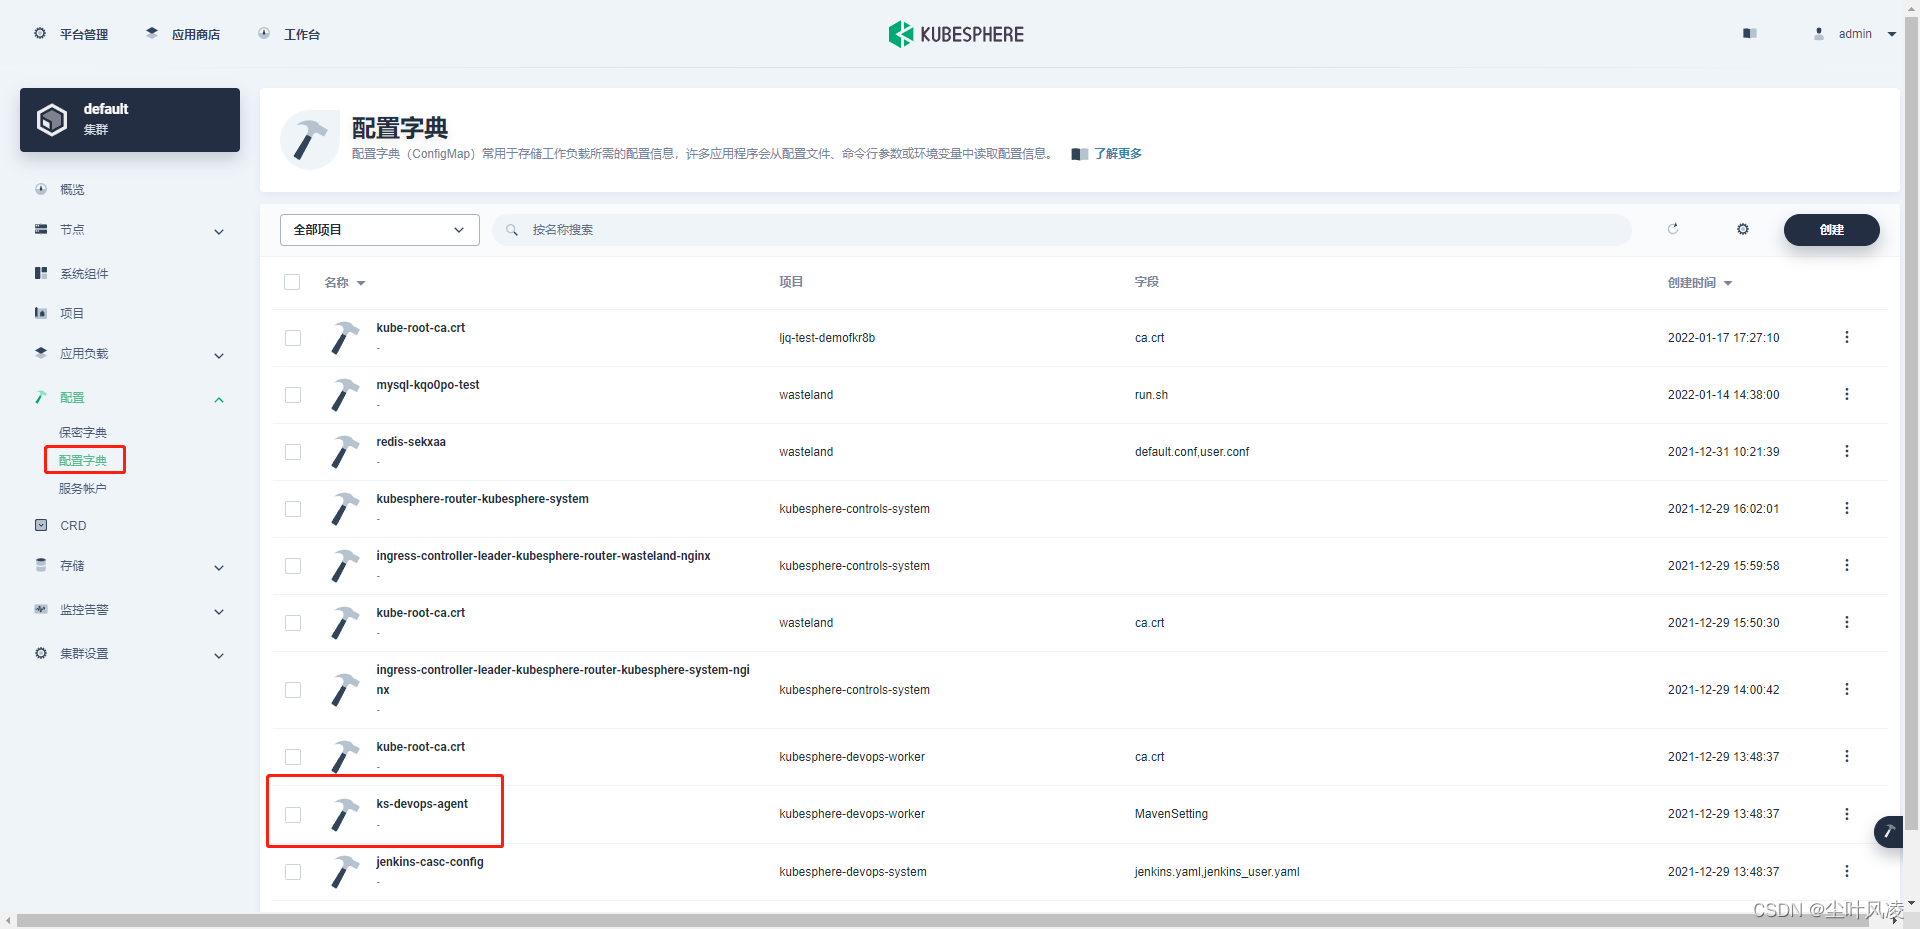Expand the 应用负载 workloads menu

pos(130,354)
